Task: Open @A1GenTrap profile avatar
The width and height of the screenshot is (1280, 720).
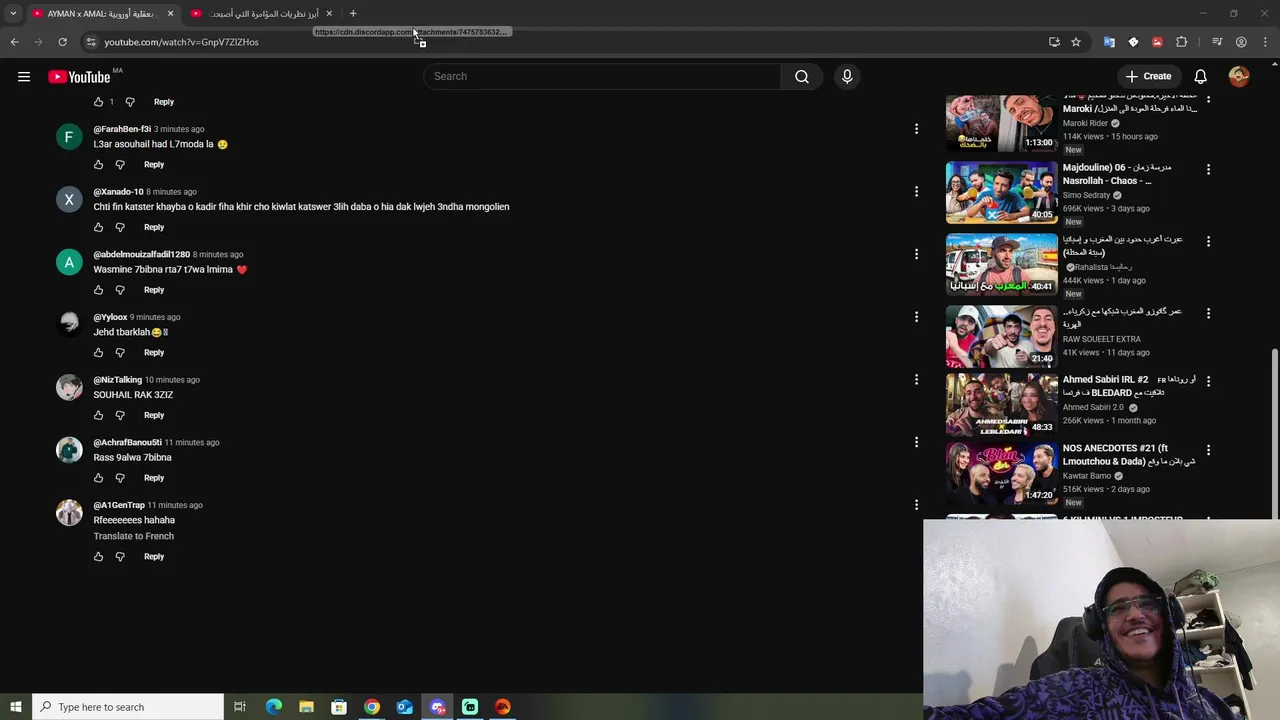Action: click(69, 512)
